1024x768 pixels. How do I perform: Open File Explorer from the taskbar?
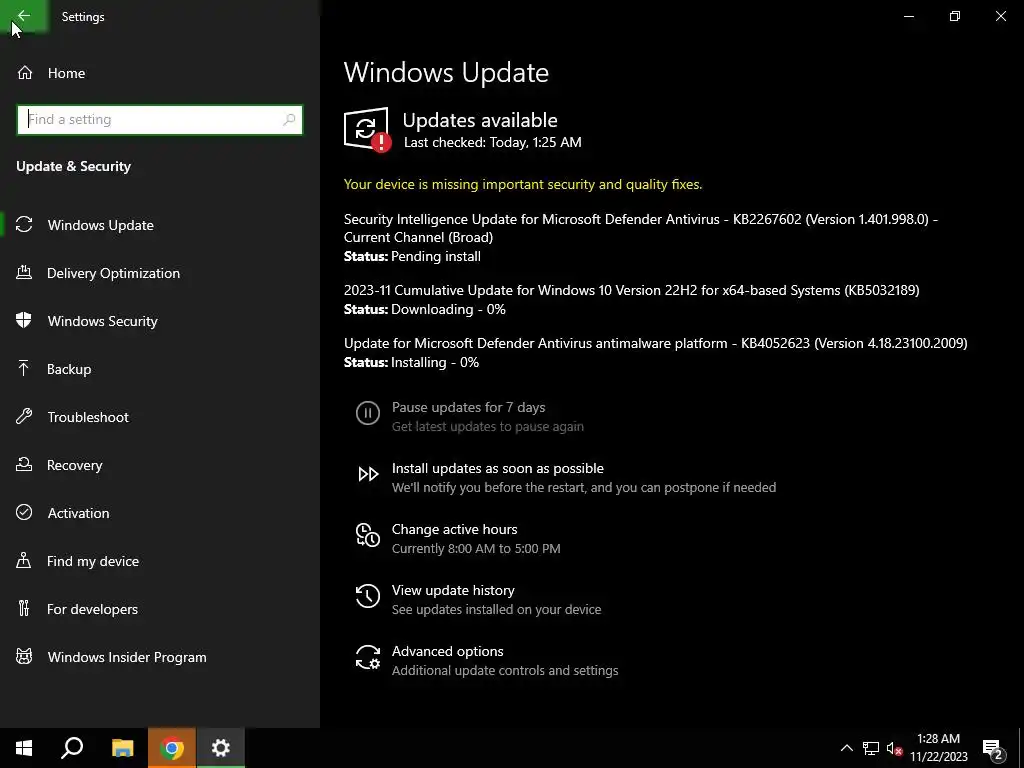pyautogui.click(x=122, y=748)
